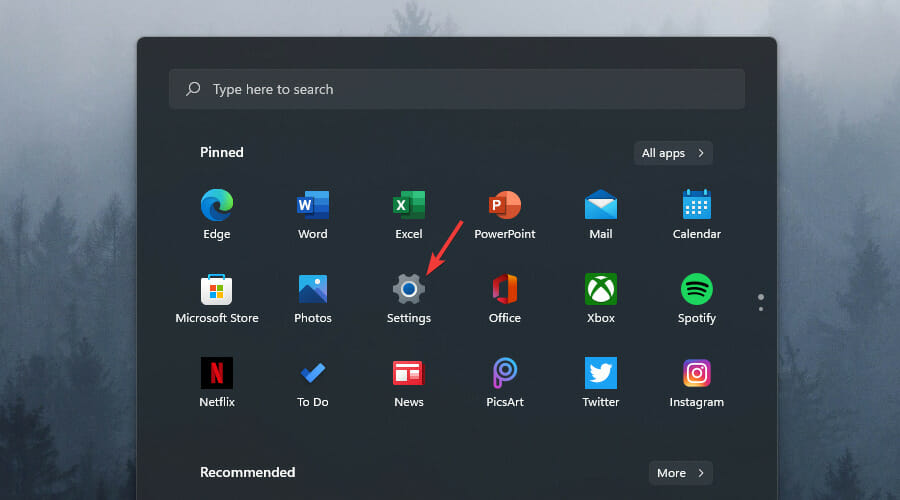Open the News app
This screenshot has width=900, height=500.
409,374
